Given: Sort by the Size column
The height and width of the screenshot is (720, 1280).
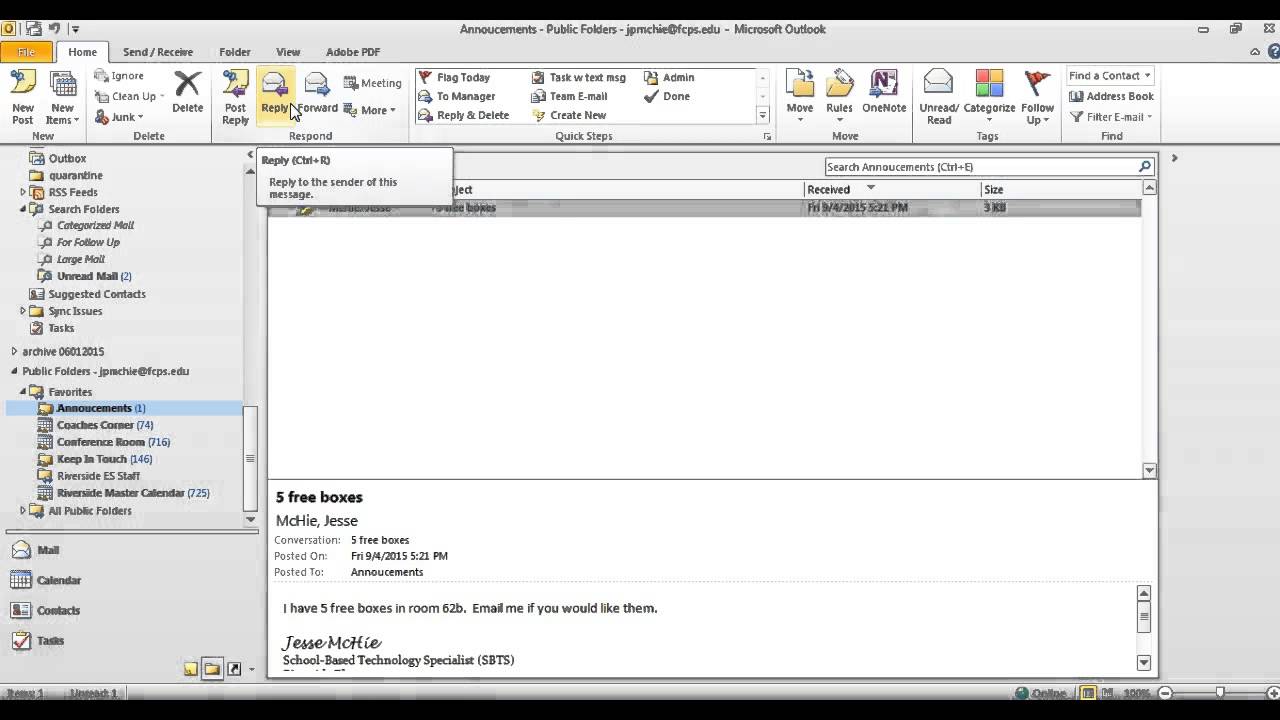Looking at the screenshot, I should pyautogui.click(x=1060, y=189).
